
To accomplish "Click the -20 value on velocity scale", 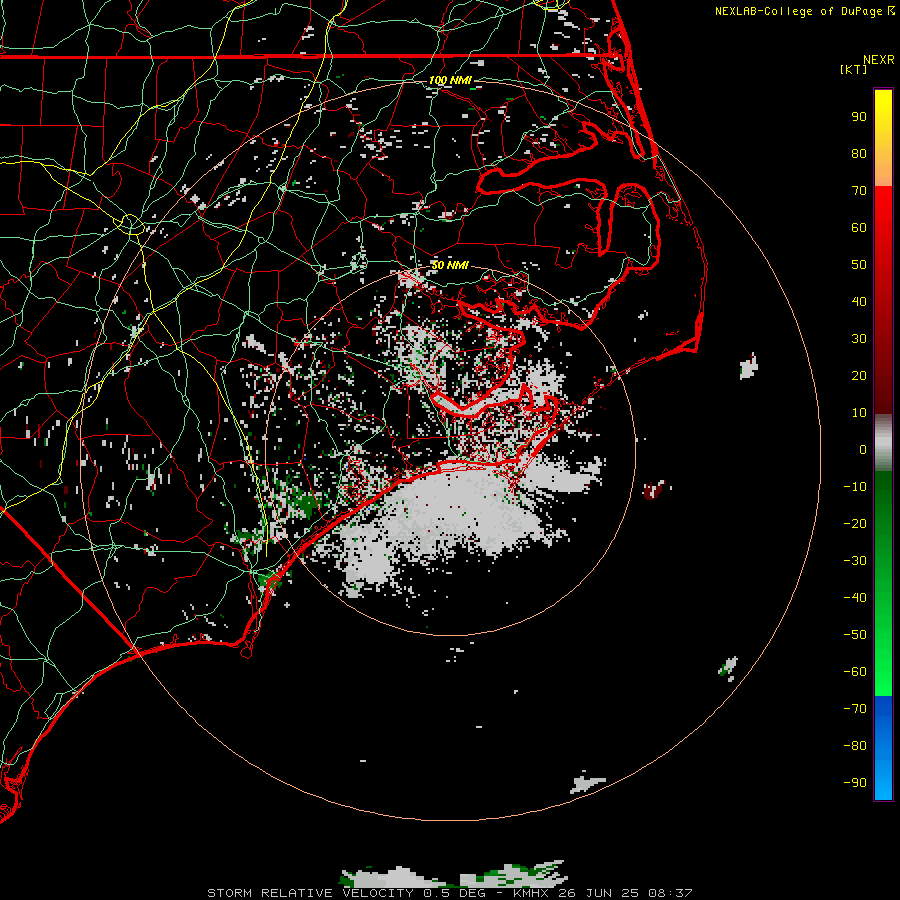I will [855, 524].
